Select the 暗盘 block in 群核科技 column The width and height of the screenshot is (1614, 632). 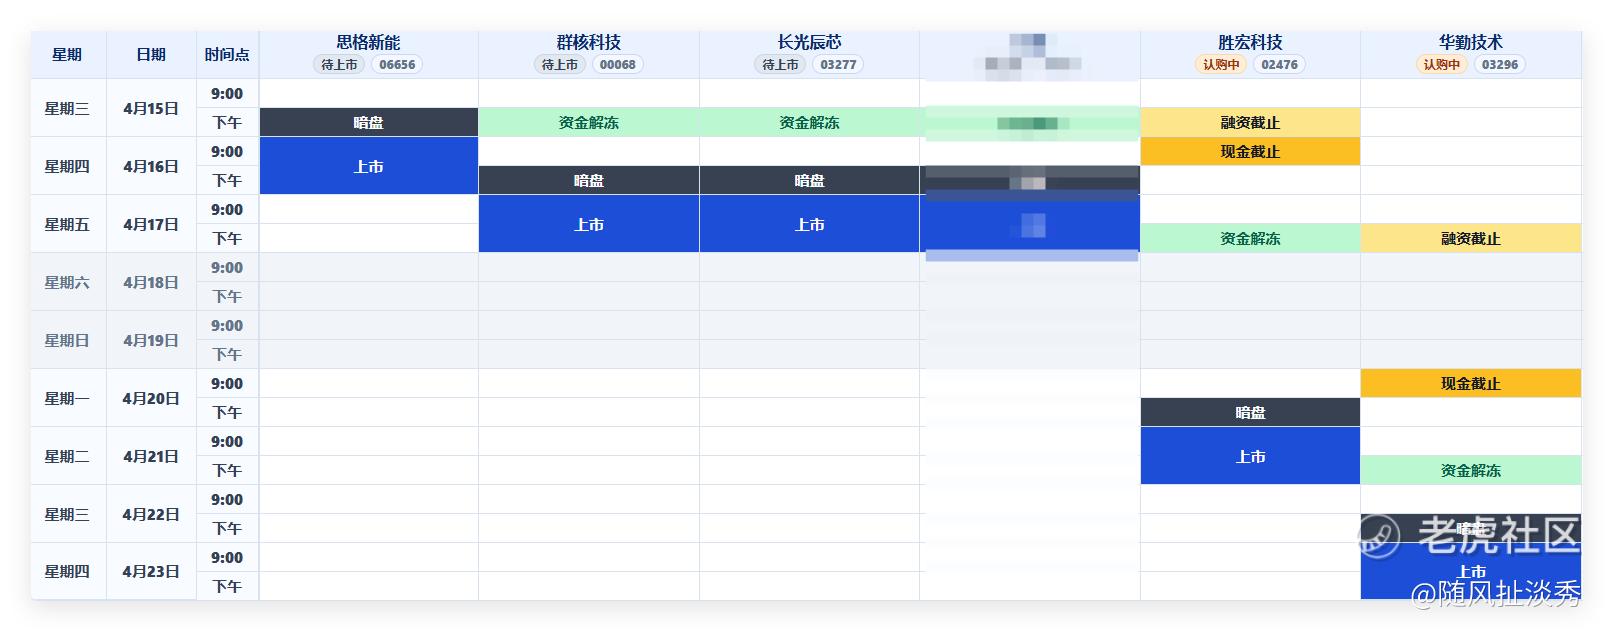click(589, 180)
